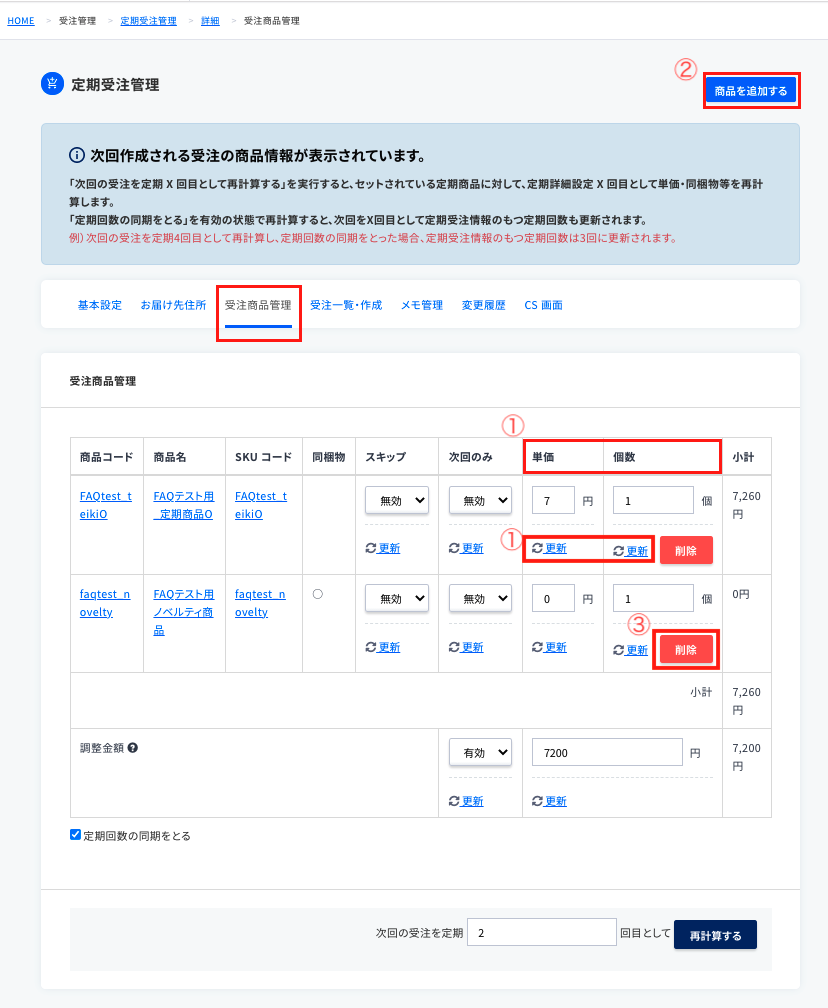Viewport: 828px width, 1008px height.
Task: Click the 0円 subtotal of faqtest_novelty row
Action: (x=741, y=594)
